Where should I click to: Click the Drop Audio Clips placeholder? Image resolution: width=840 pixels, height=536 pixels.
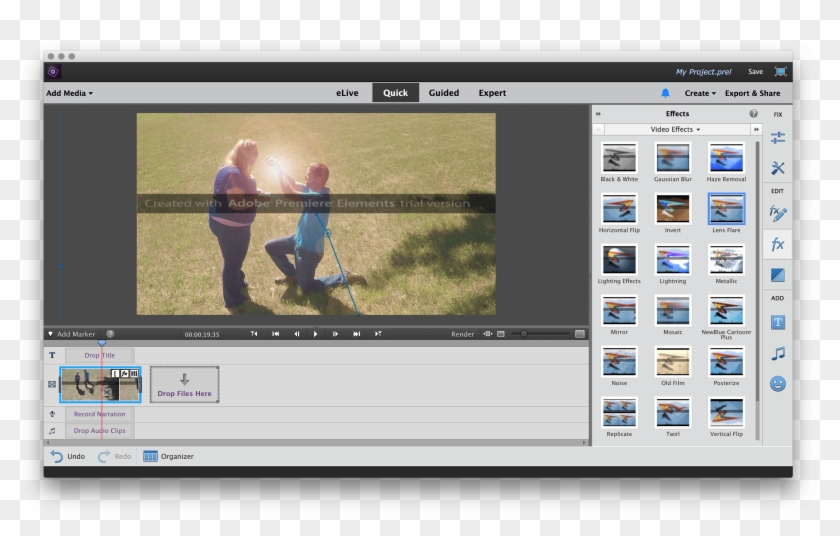click(100, 431)
